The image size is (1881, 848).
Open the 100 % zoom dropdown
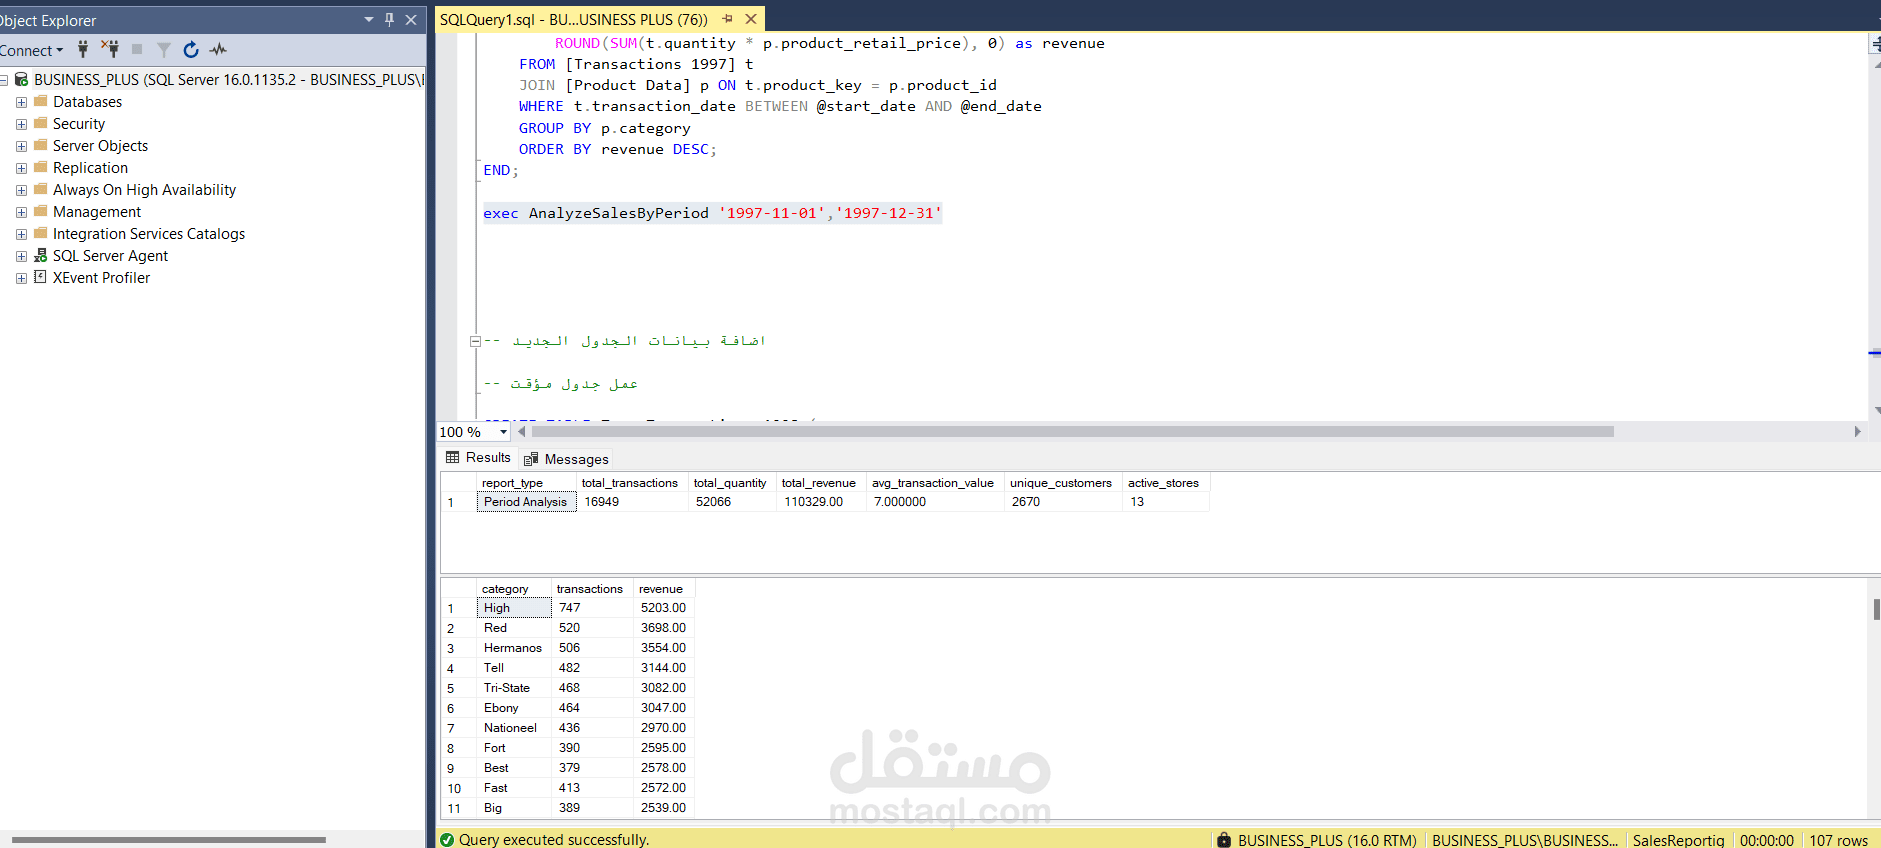tap(503, 432)
